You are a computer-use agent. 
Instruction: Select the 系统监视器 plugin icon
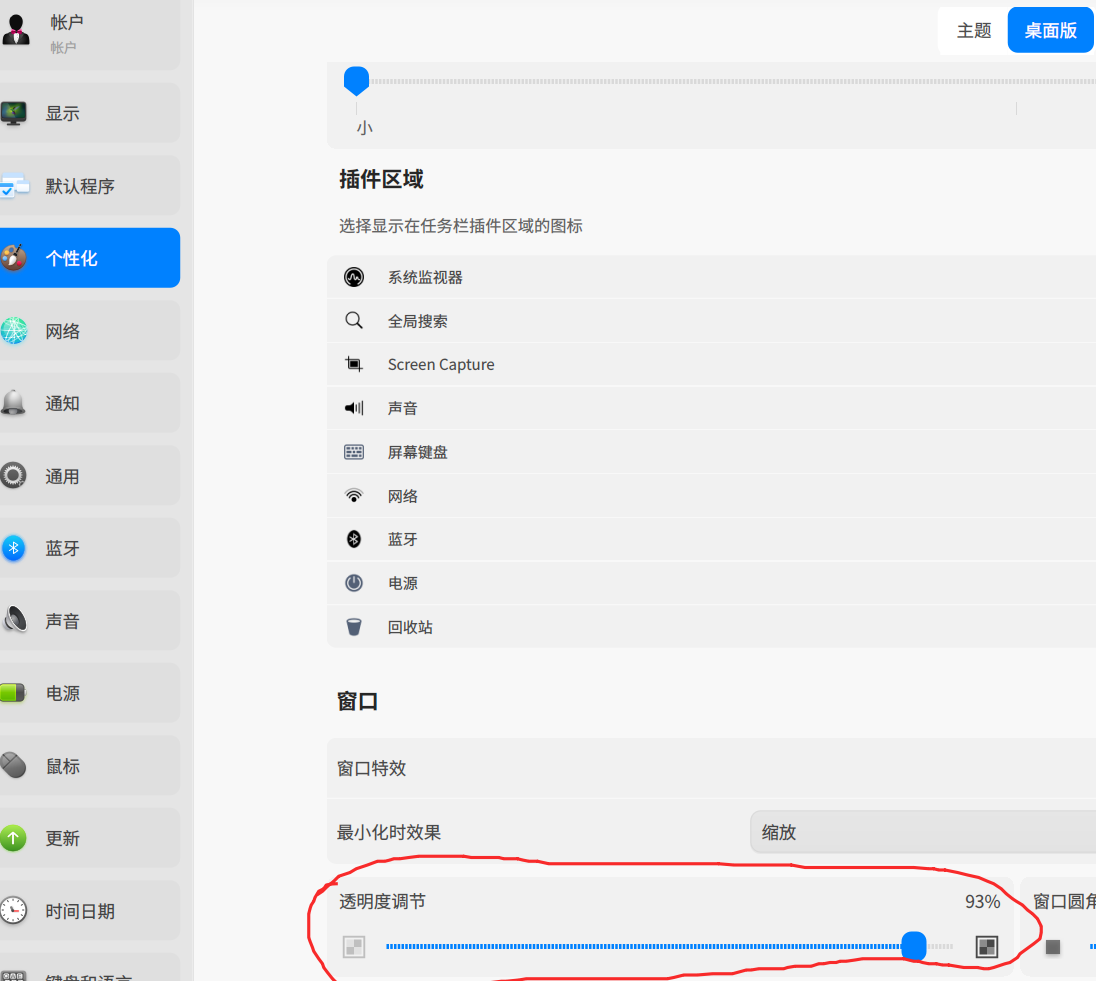[x=354, y=277]
